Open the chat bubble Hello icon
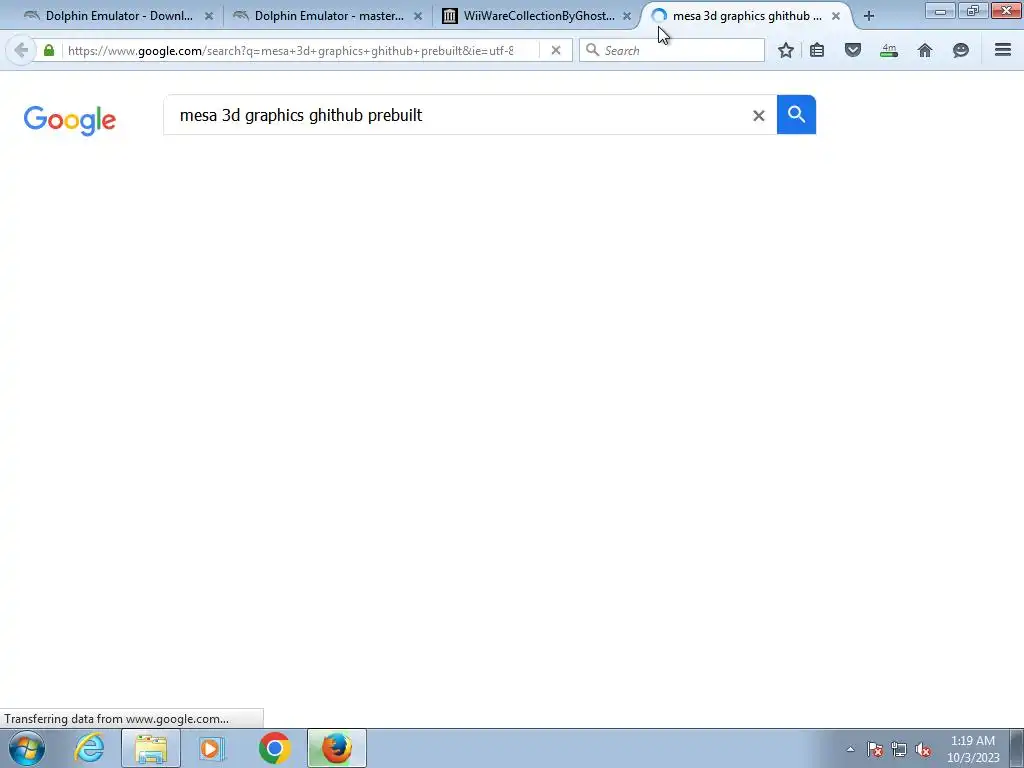 click(x=961, y=50)
